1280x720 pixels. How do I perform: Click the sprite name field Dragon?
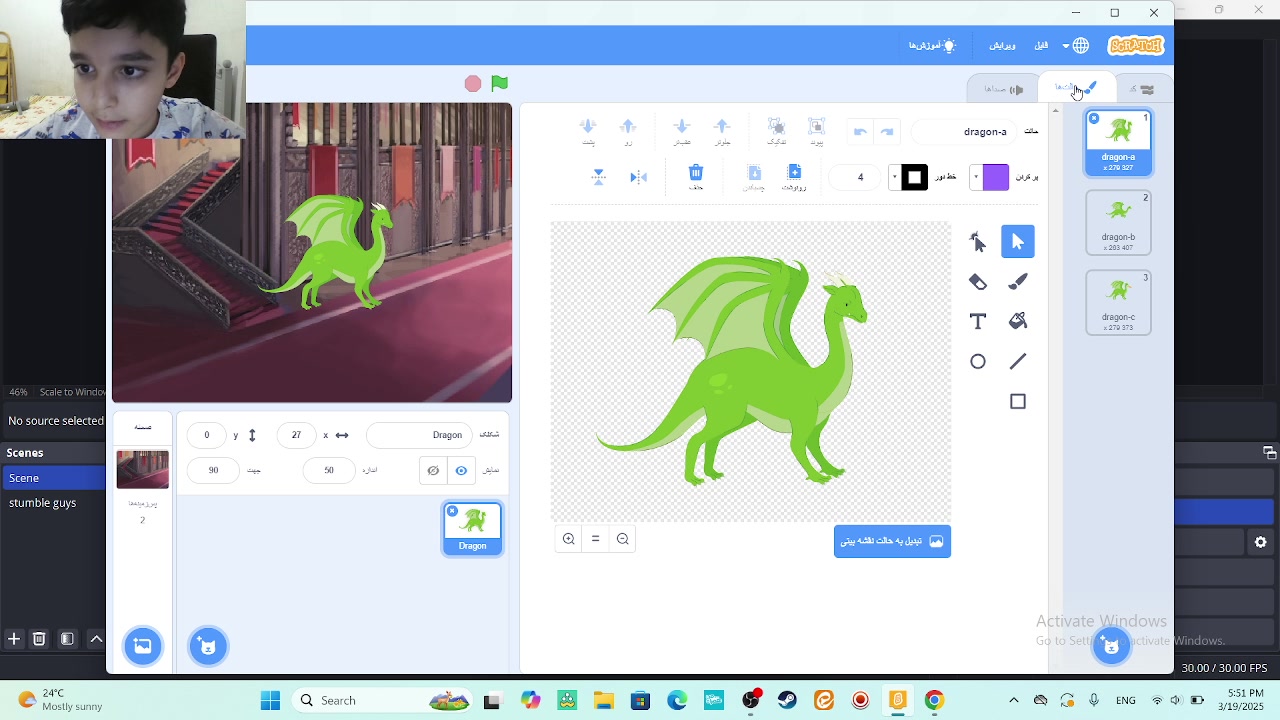(x=419, y=435)
